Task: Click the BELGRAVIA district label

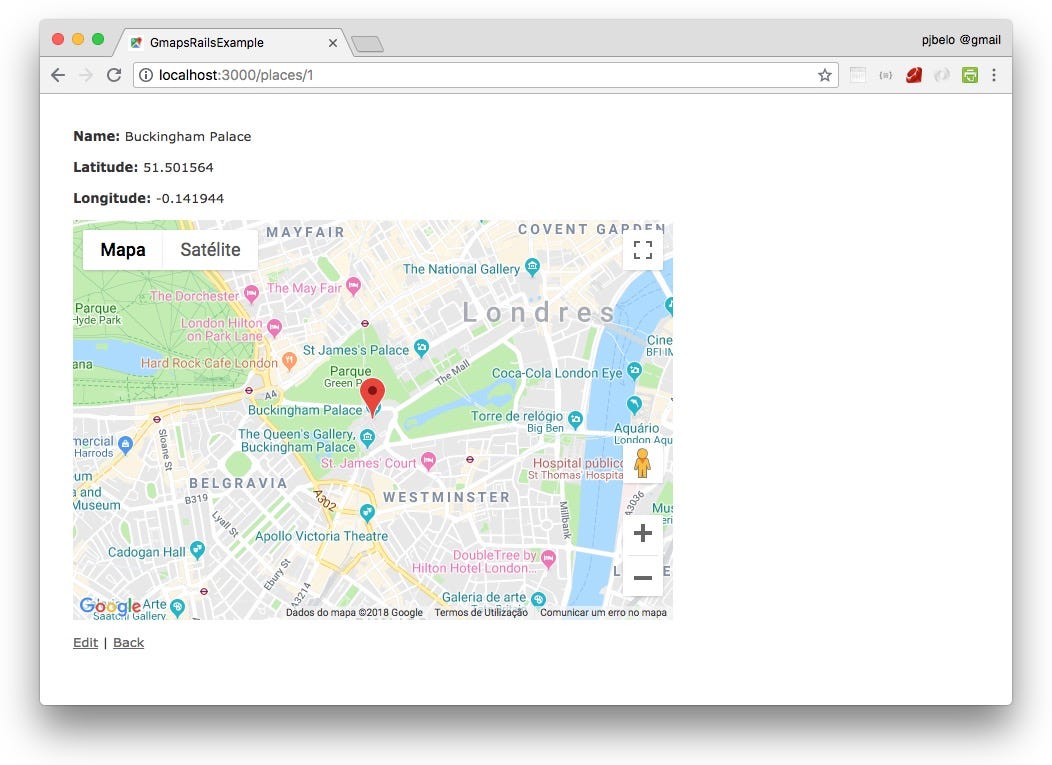Action: (x=238, y=483)
